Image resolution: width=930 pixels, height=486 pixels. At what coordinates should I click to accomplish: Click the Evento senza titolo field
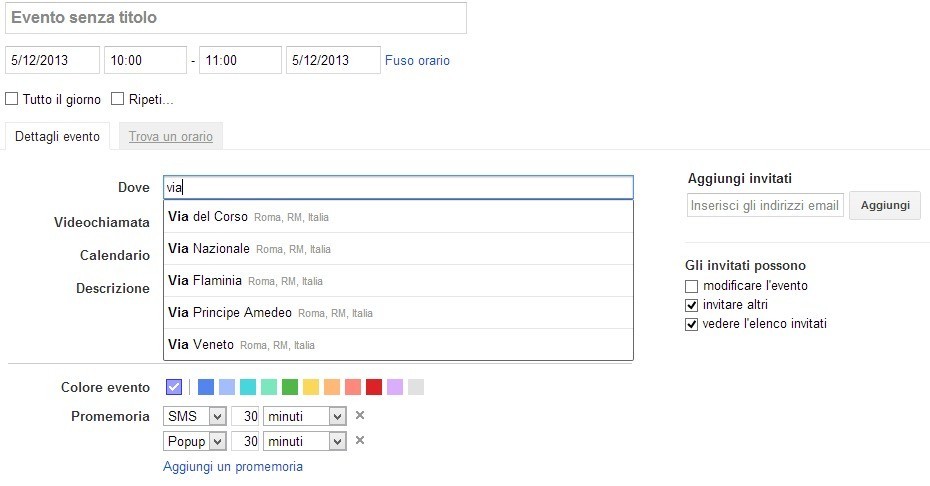[236, 18]
